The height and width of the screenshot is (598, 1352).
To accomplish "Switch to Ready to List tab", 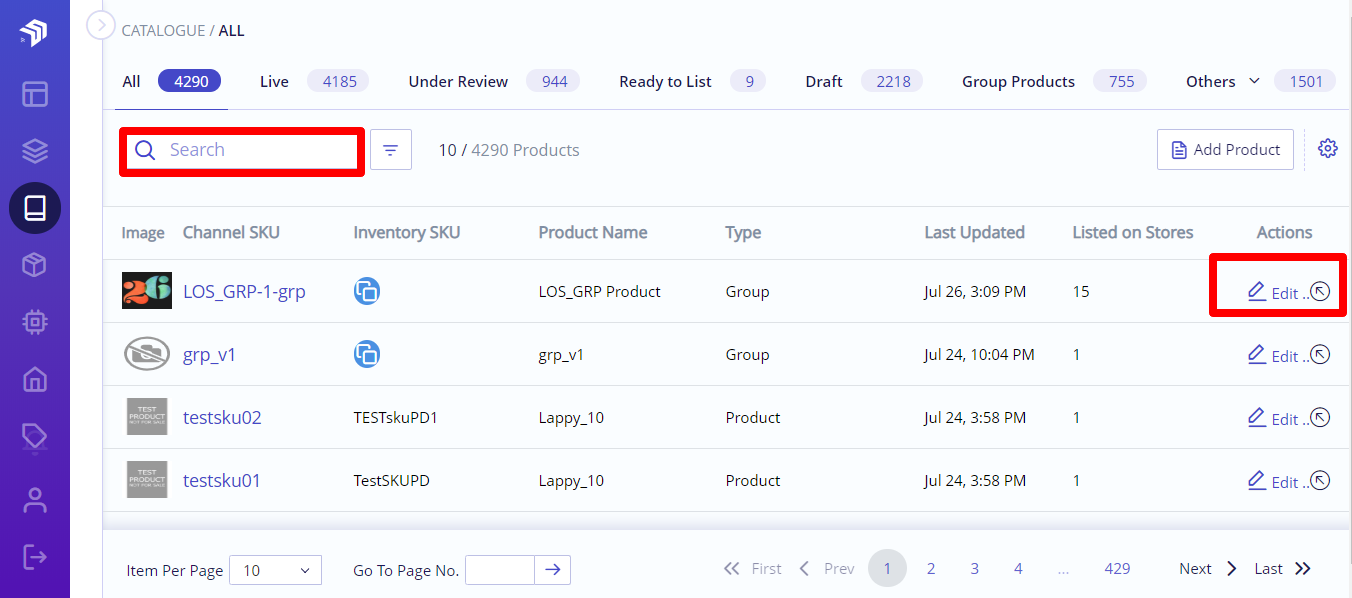I will (692, 81).
